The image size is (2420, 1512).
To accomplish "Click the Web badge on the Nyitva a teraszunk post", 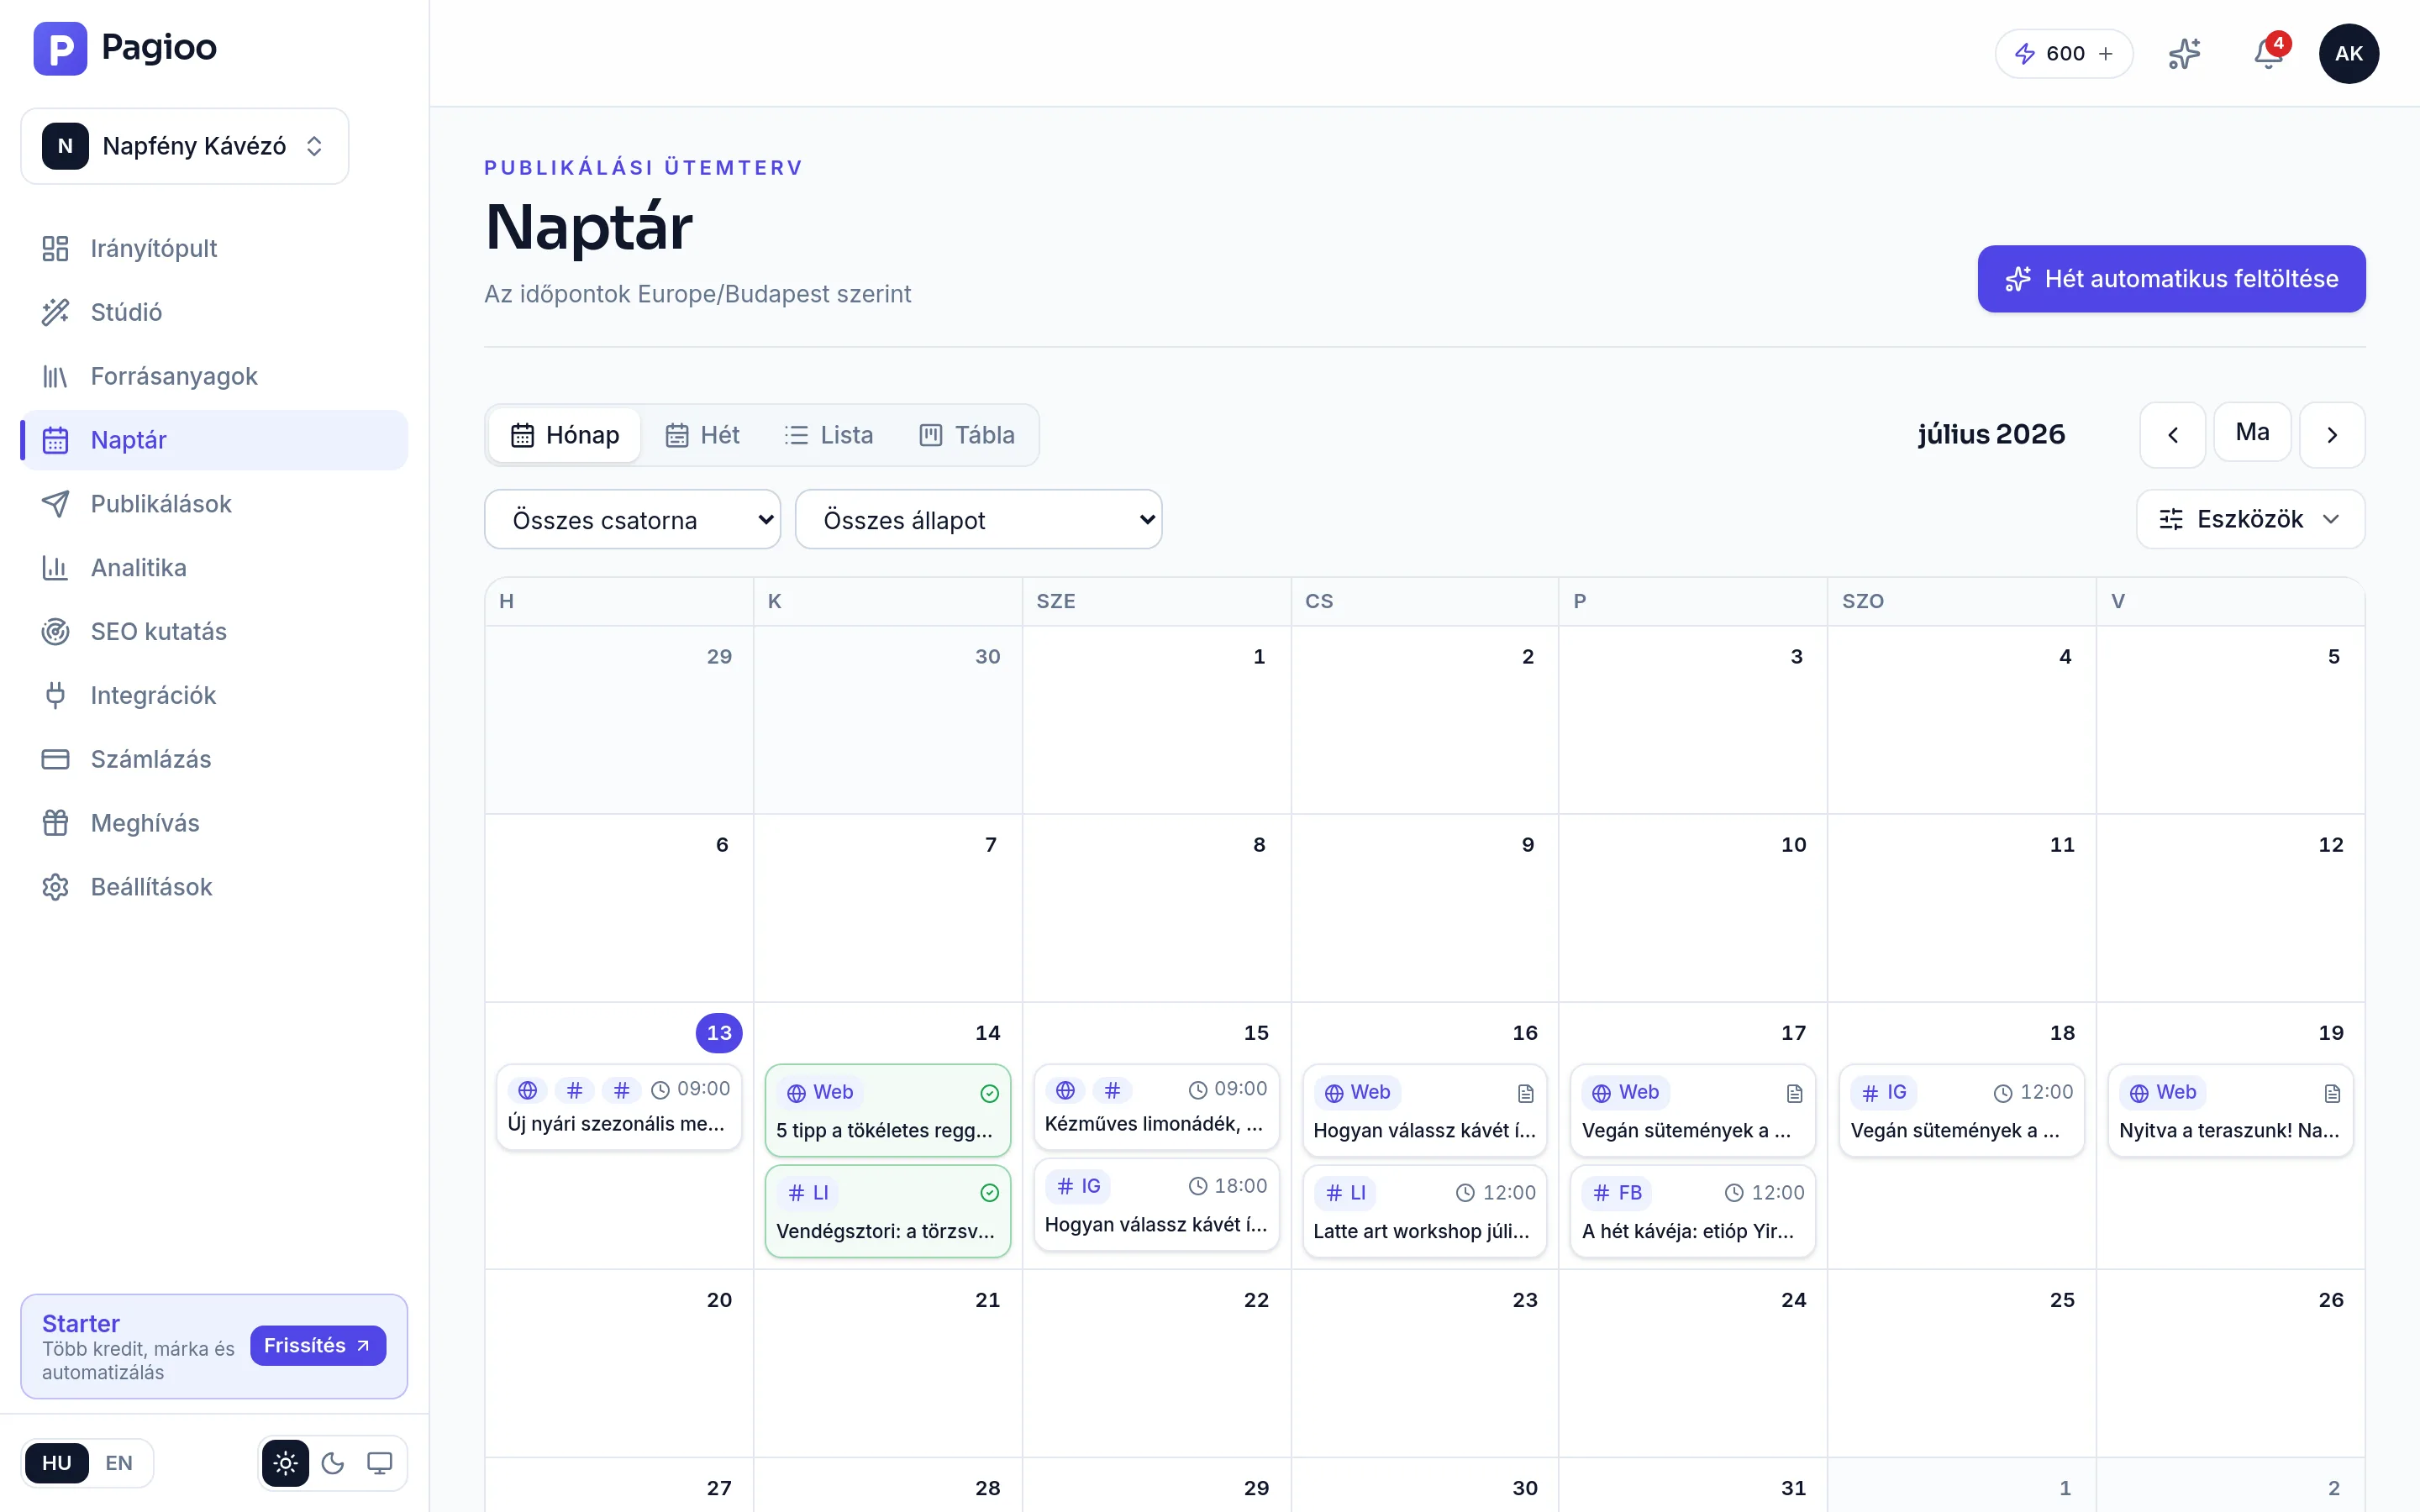I will (x=2162, y=1092).
